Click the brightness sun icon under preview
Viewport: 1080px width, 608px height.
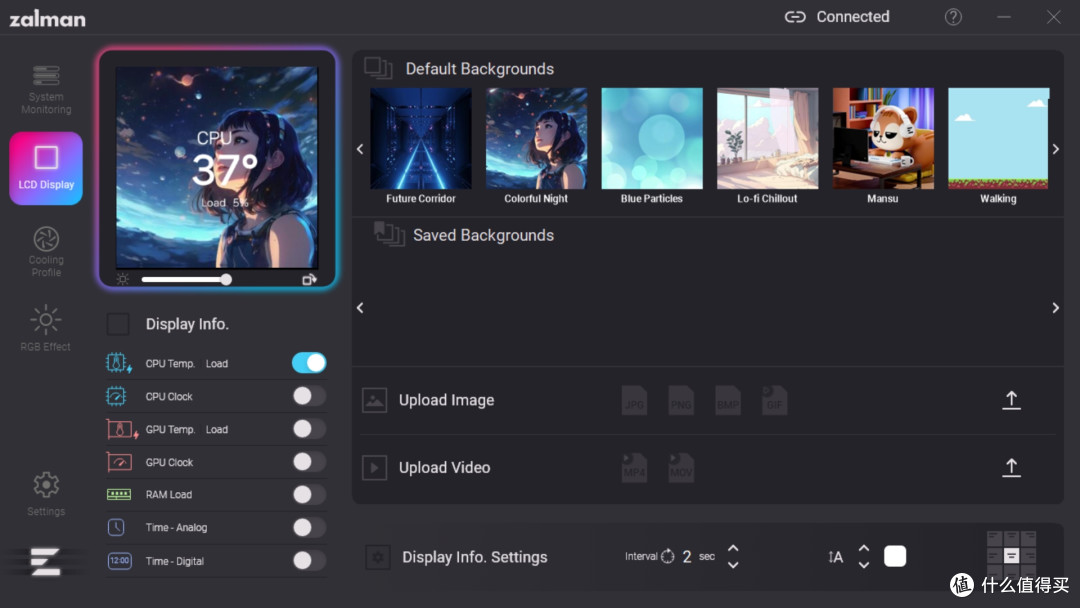(123, 279)
